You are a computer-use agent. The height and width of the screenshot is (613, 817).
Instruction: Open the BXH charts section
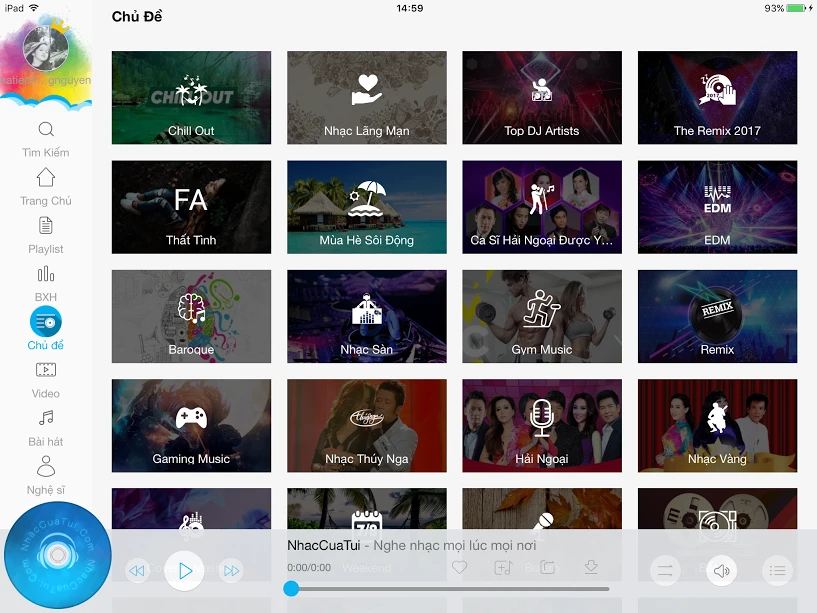pos(46,281)
